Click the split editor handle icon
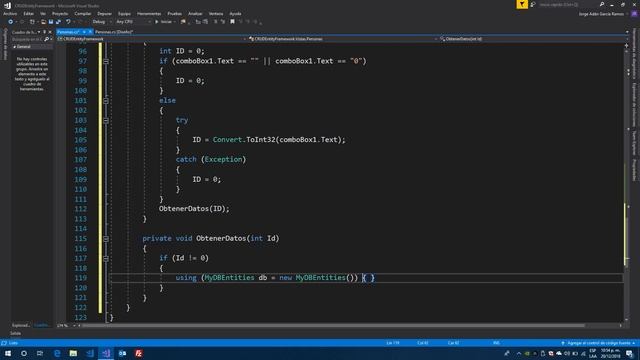This screenshot has height=360, width=640. click(x=627, y=46)
